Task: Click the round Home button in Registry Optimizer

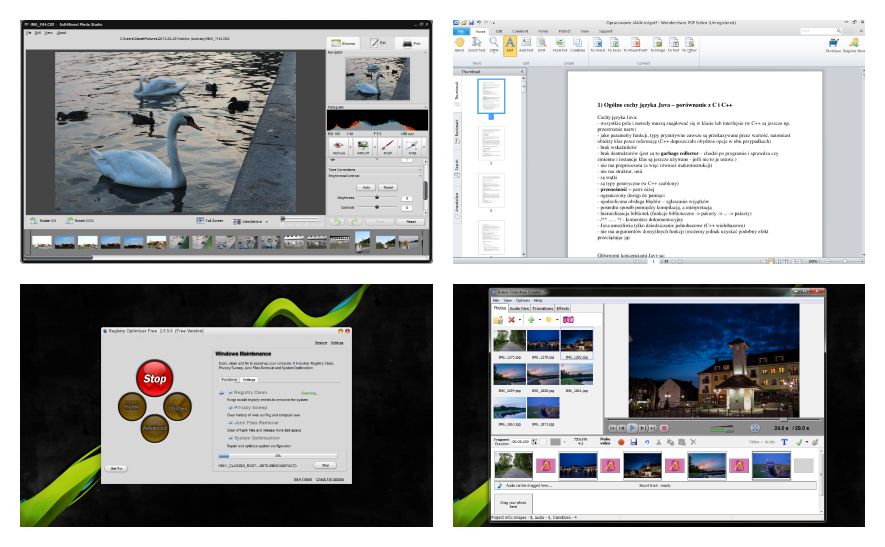Action: pyautogui.click(x=132, y=406)
